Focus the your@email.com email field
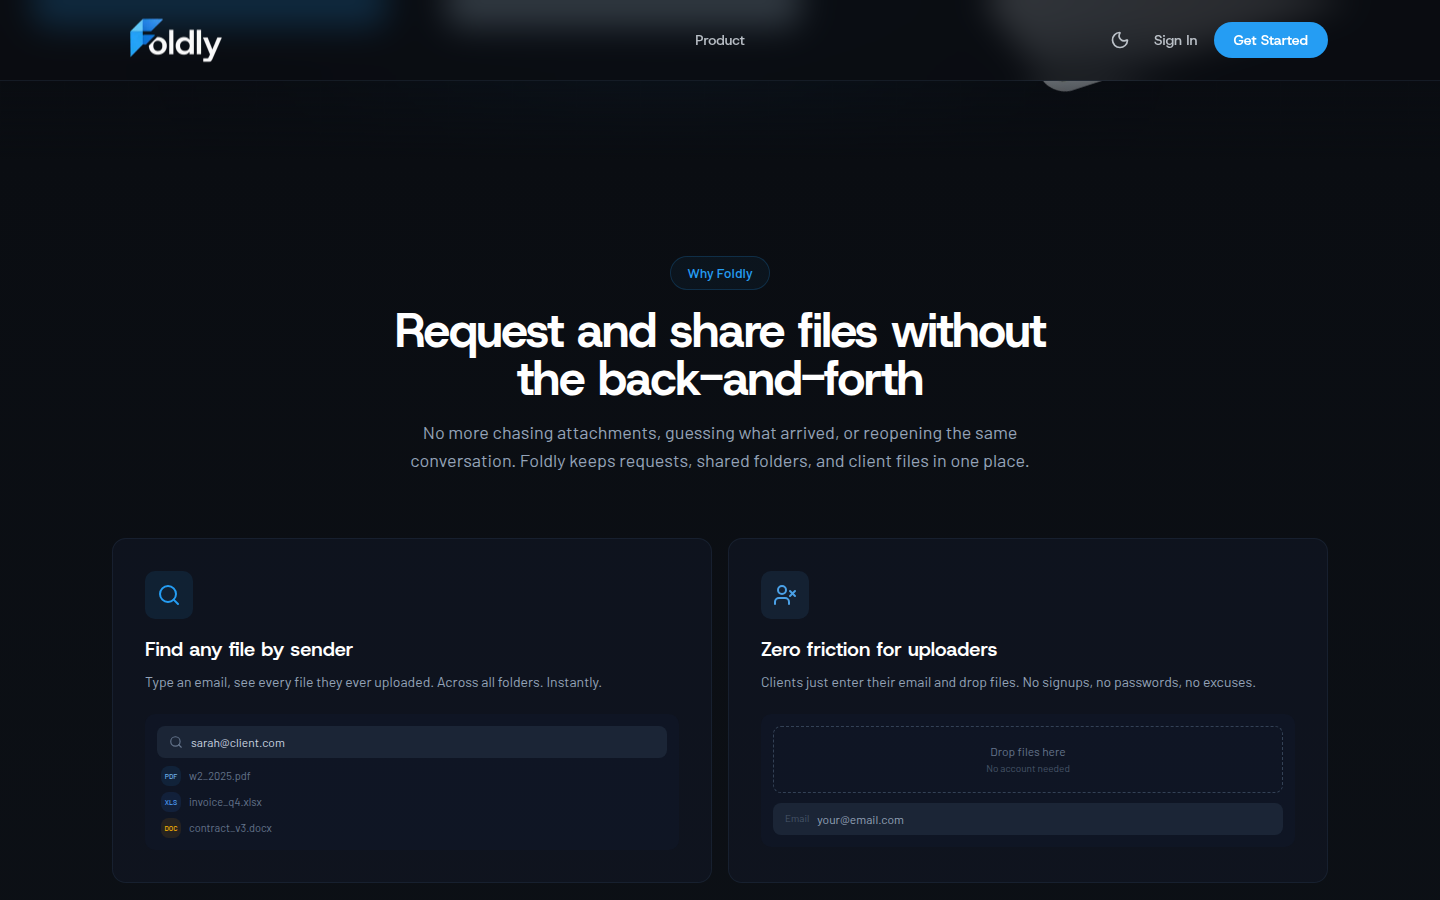This screenshot has height=900, width=1440. pyautogui.click(x=1028, y=819)
